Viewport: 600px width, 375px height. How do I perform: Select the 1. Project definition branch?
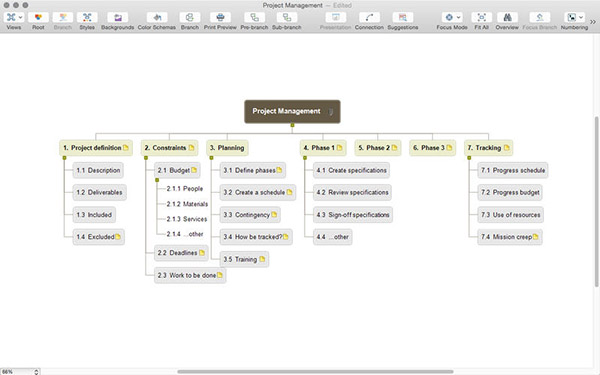[96, 148]
